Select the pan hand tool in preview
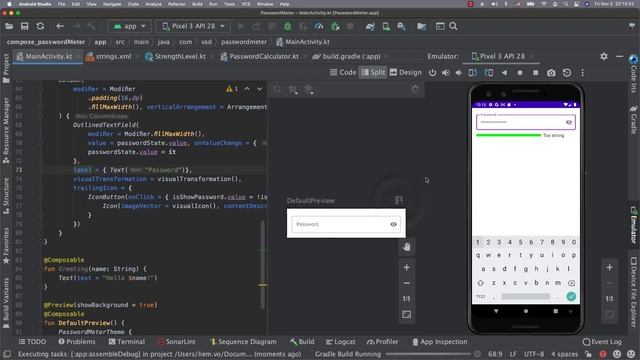640x360 pixels. pyautogui.click(x=407, y=247)
